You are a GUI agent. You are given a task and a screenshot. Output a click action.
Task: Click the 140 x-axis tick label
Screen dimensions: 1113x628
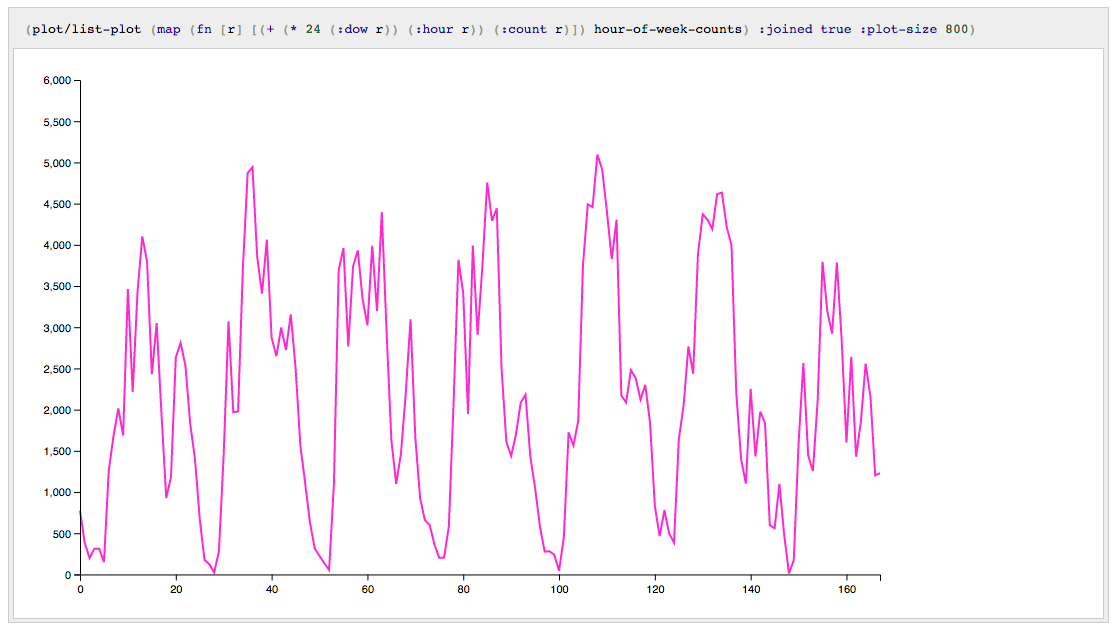751,589
